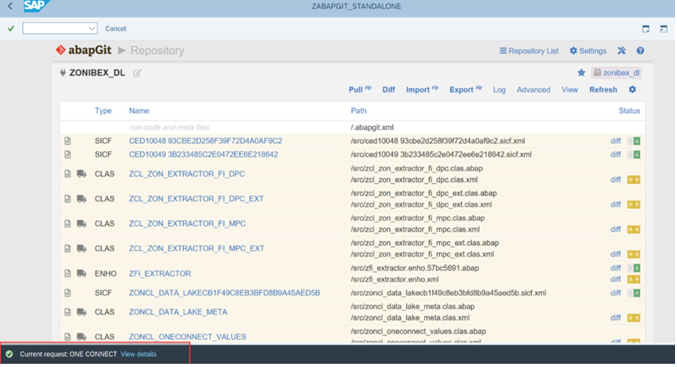Open the help question mark icon
Viewport: 677px width, 367px height.
point(640,51)
